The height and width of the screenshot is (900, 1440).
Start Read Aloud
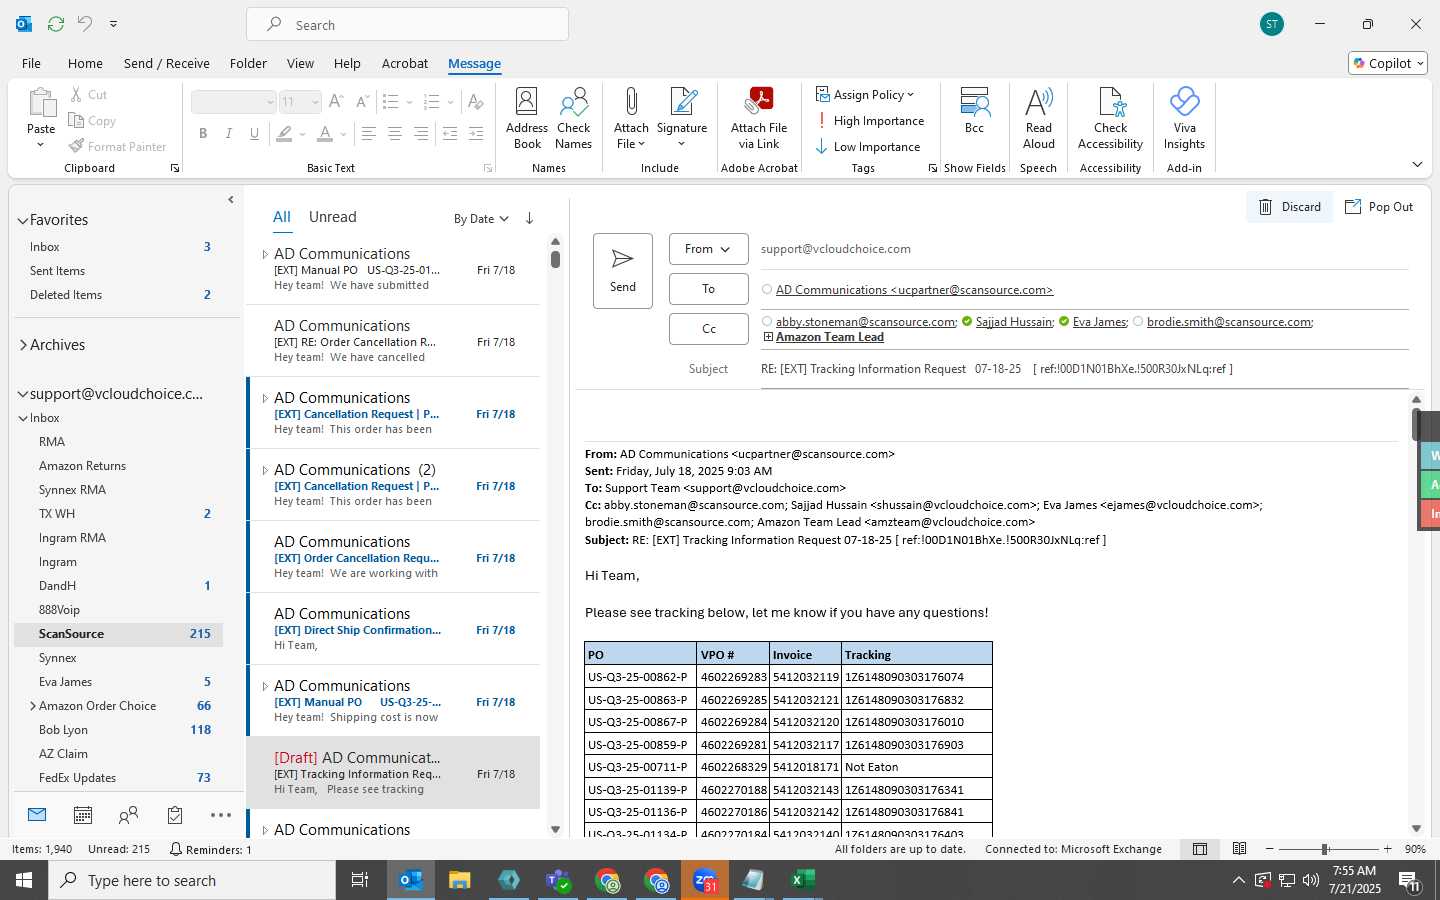(1039, 119)
